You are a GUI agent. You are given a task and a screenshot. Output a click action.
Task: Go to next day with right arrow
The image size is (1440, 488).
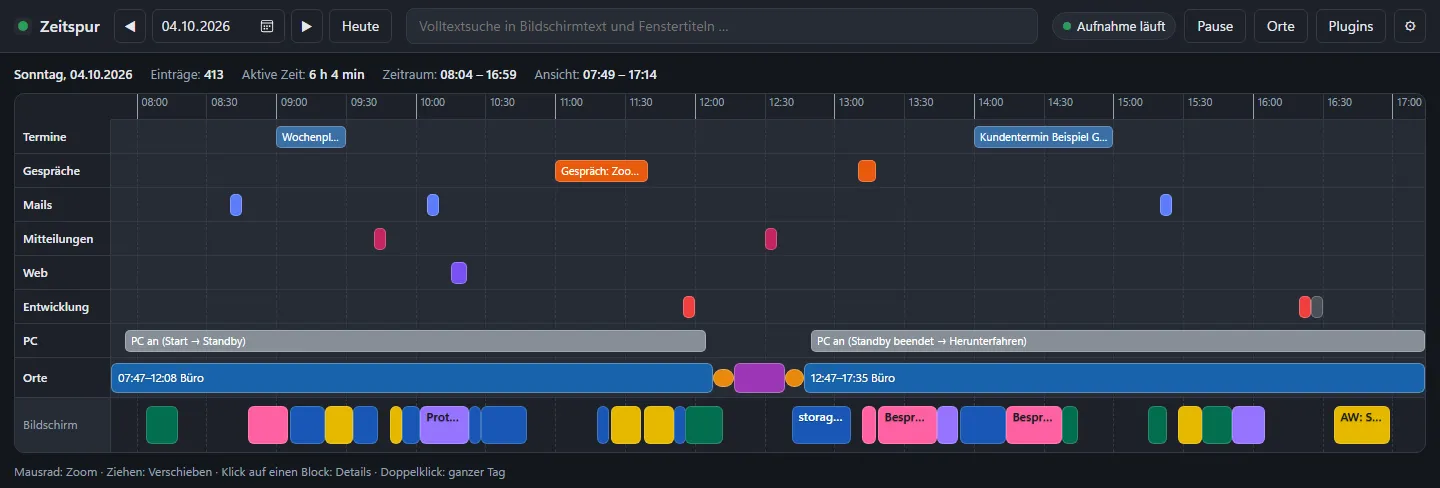point(307,26)
